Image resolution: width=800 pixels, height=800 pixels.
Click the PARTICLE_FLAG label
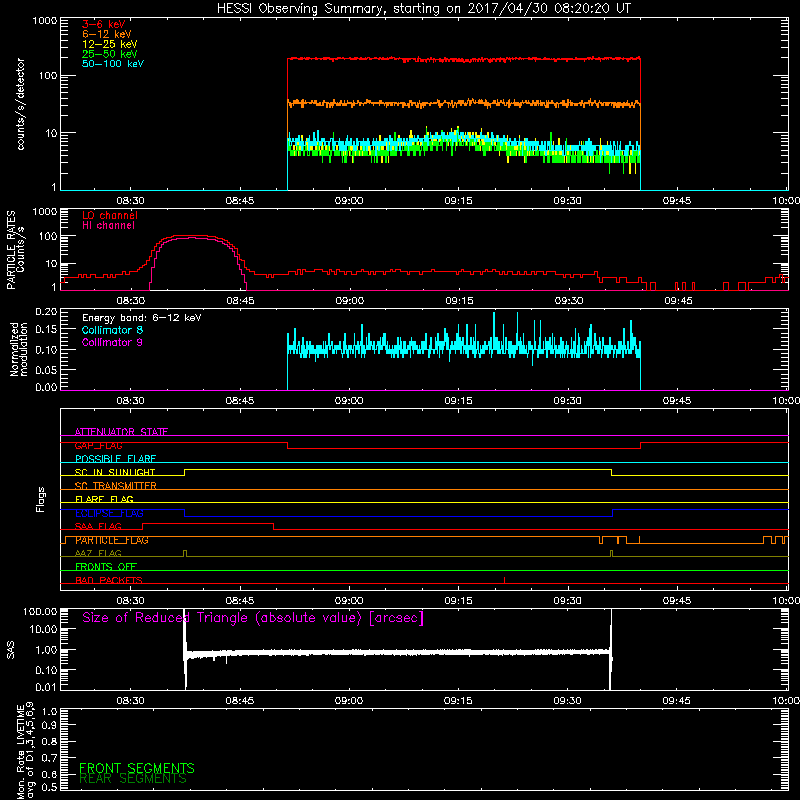(112, 540)
